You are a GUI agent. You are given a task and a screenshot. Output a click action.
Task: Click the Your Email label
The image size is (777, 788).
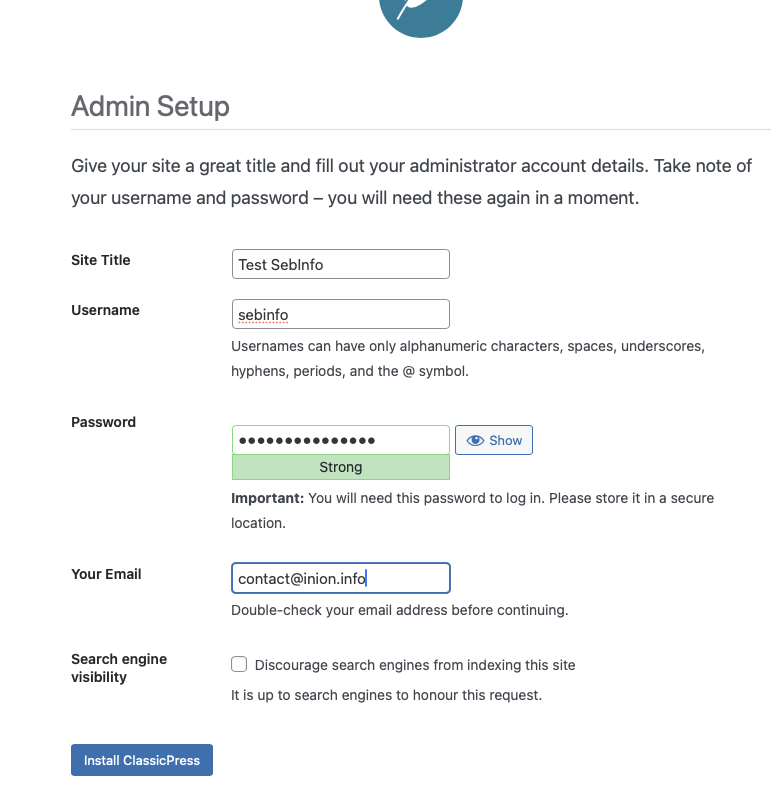(106, 574)
